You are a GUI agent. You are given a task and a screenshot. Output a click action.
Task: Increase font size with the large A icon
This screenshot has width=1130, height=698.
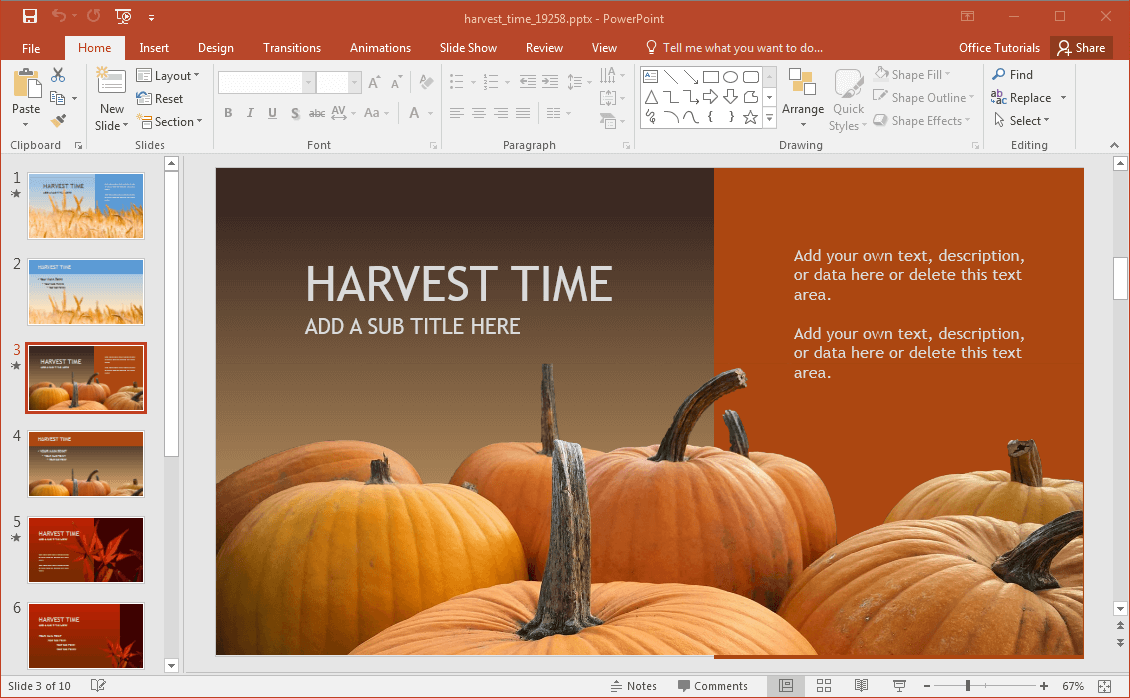(x=373, y=82)
